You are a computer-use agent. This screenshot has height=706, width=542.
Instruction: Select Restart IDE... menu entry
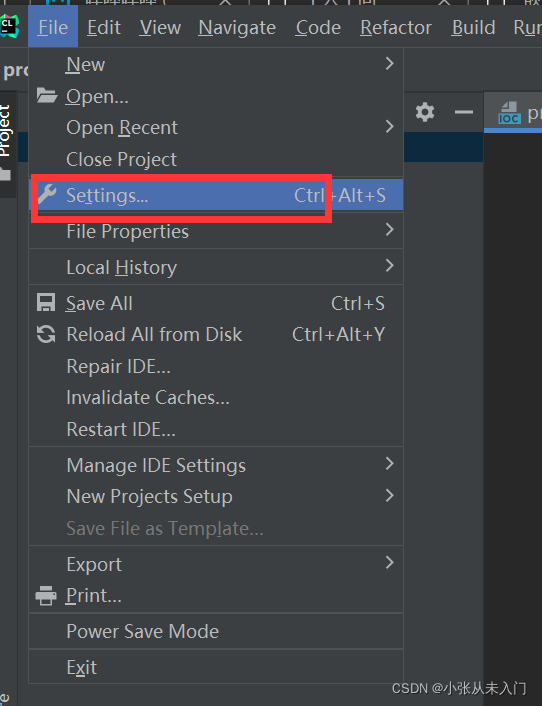(x=216, y=429)
